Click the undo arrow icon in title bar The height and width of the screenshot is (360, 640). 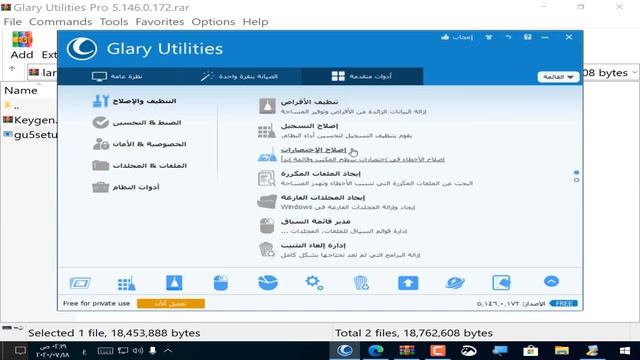pyautogui.click(x=508, y=37)
